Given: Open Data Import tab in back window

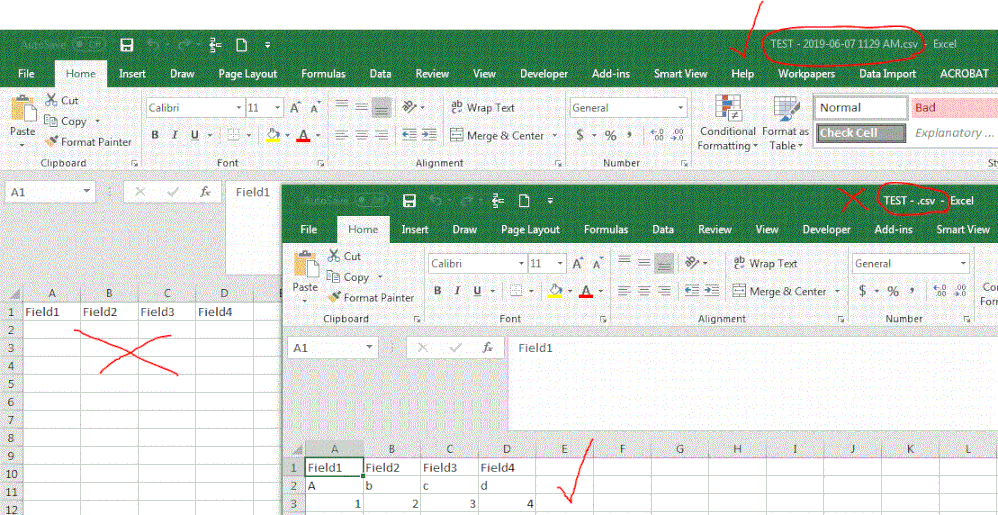Looking at the screenshot, I should click(887, 74).
